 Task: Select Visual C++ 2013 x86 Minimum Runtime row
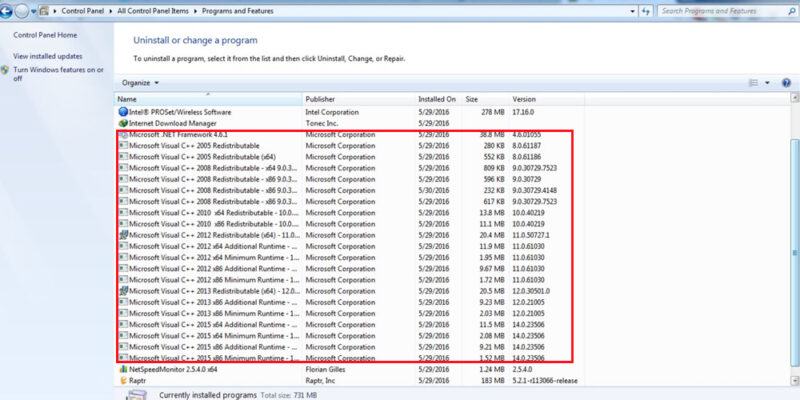click(x=349, y=313)
